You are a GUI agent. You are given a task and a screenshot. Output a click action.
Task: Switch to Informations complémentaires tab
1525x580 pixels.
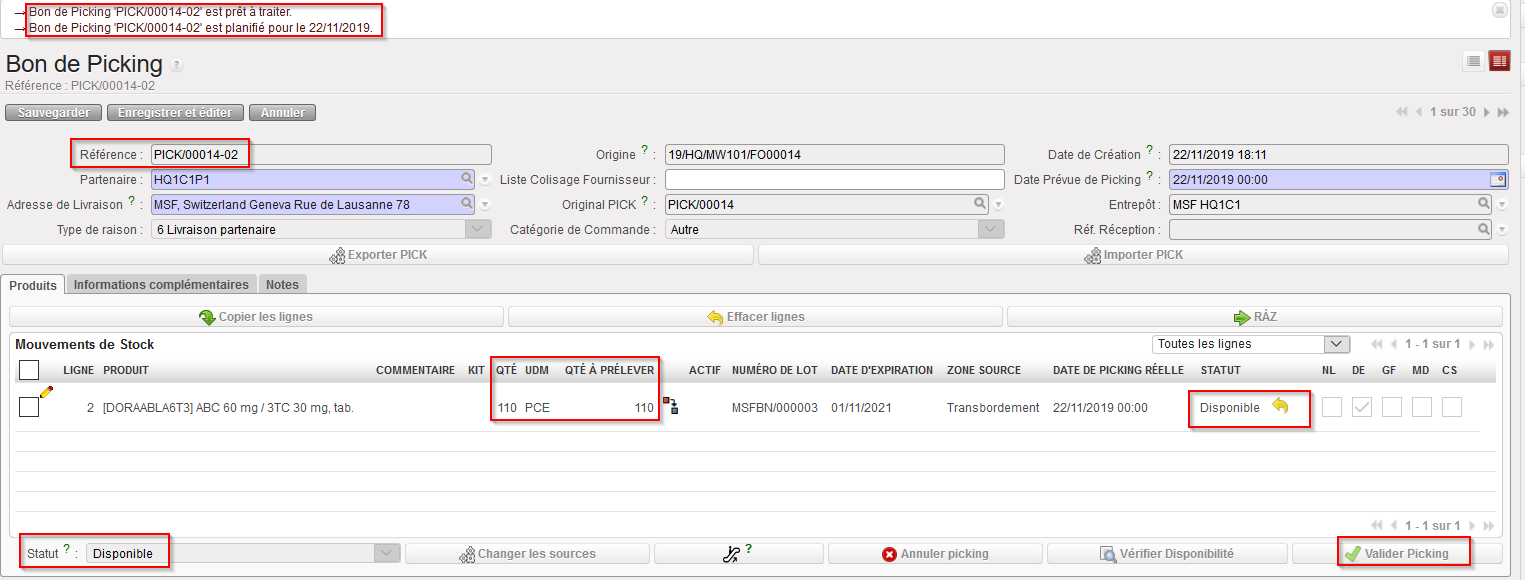(161, 285)
